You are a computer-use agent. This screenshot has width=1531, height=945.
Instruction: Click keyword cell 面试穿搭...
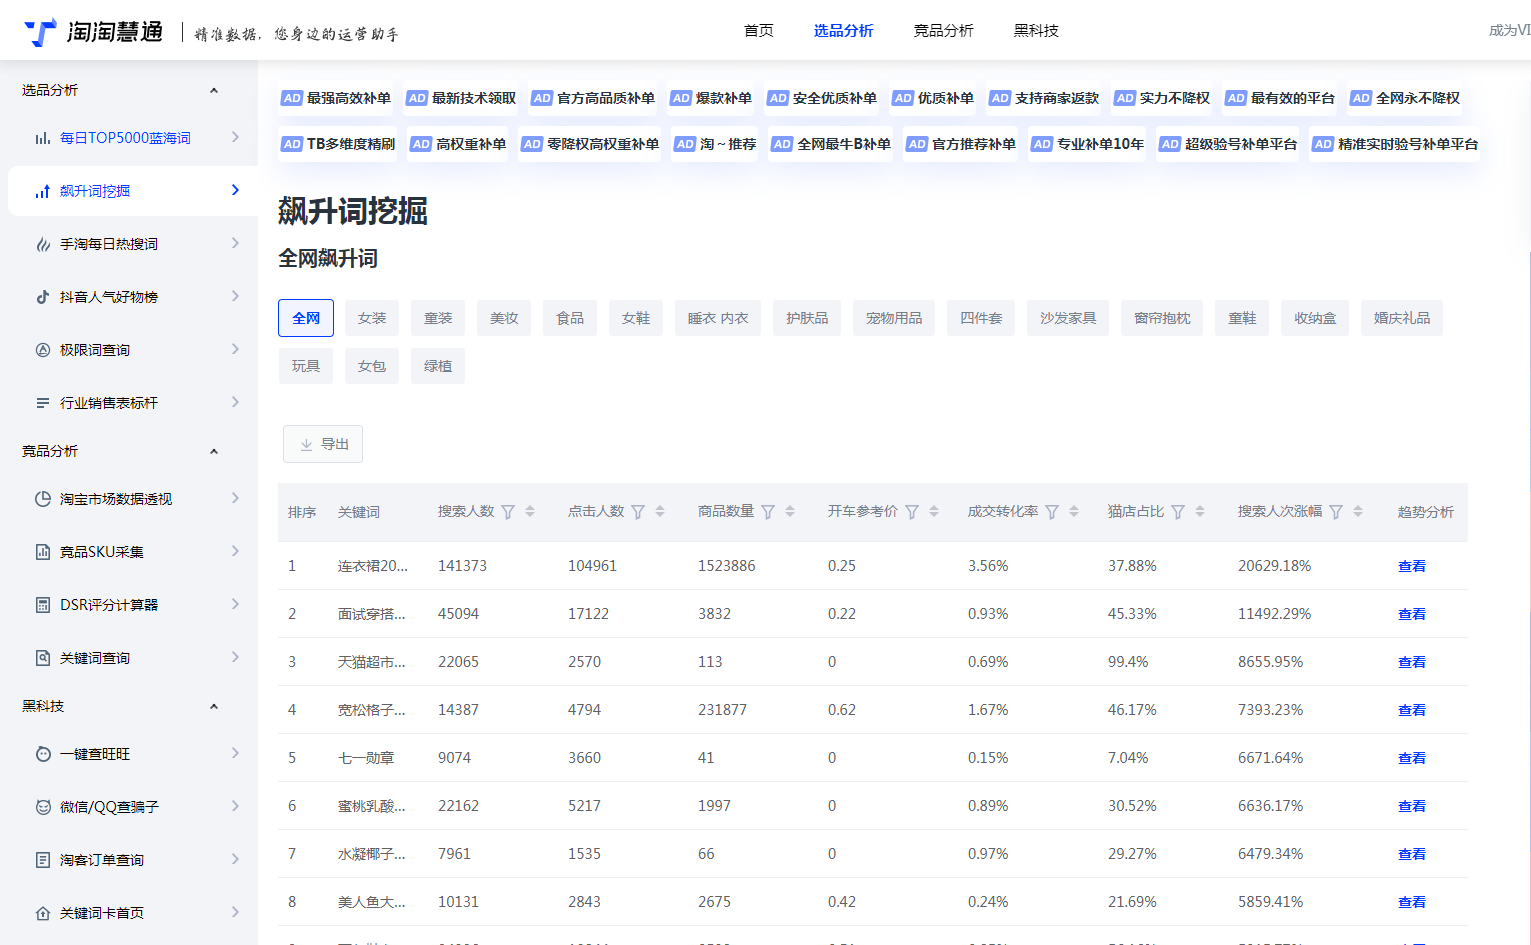[x=372, y=614]
